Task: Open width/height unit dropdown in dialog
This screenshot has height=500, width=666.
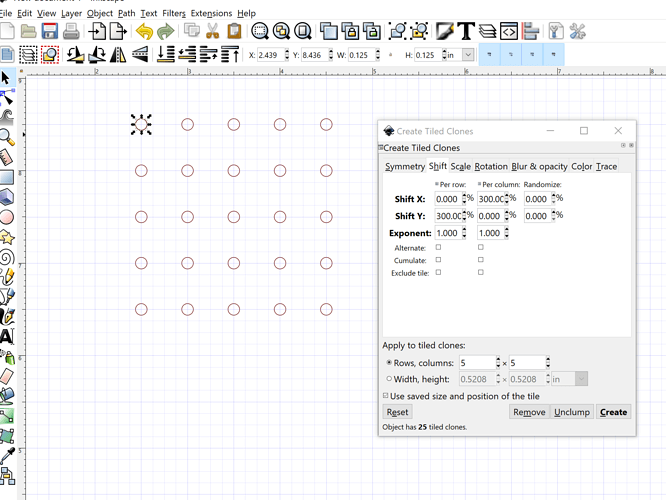Action: click(x=581, y=379)
